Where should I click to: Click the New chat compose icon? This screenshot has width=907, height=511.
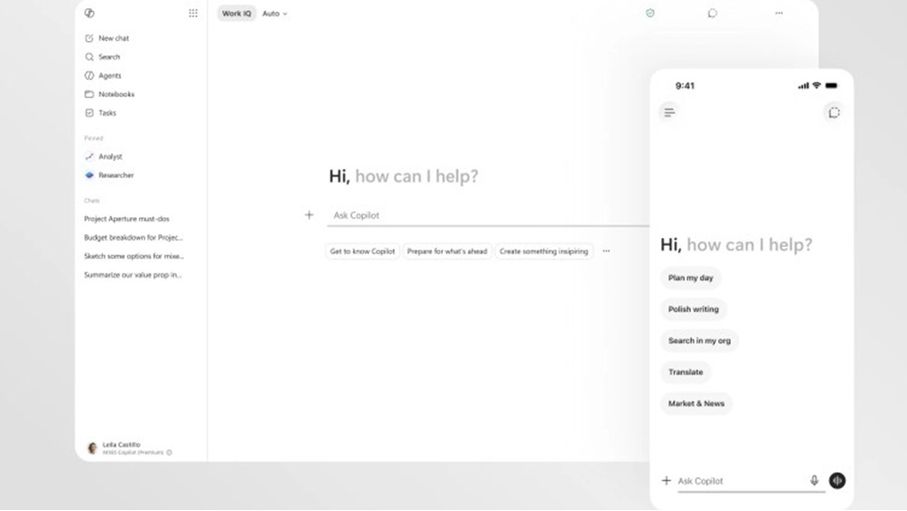tap(89, 38)
